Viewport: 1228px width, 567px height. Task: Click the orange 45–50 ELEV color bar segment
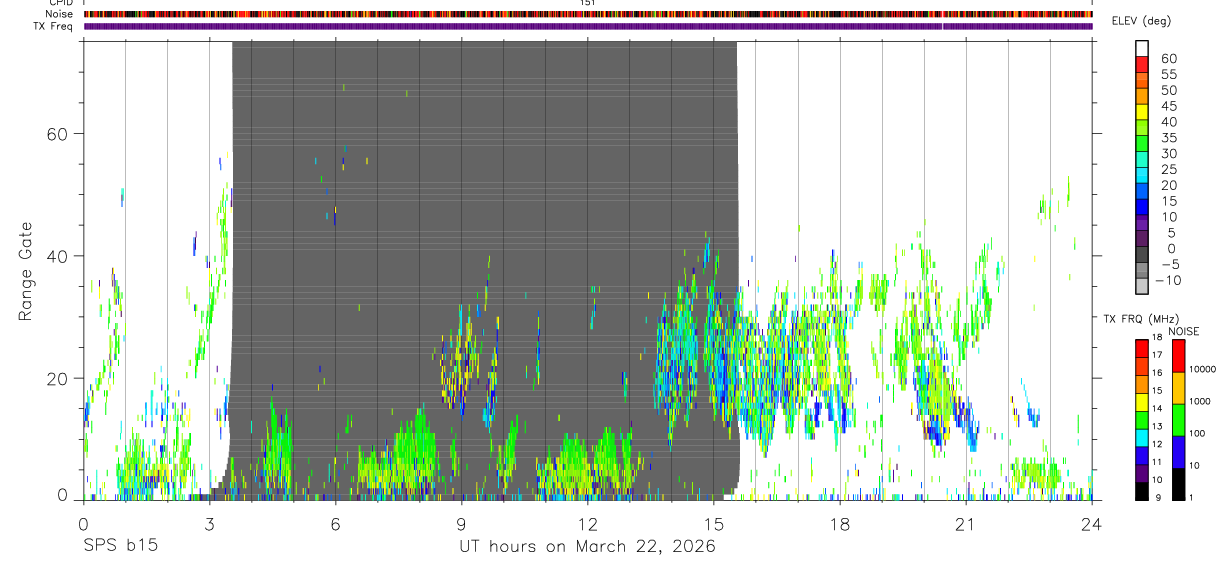pyautogui.click(x=1143, y=96)
